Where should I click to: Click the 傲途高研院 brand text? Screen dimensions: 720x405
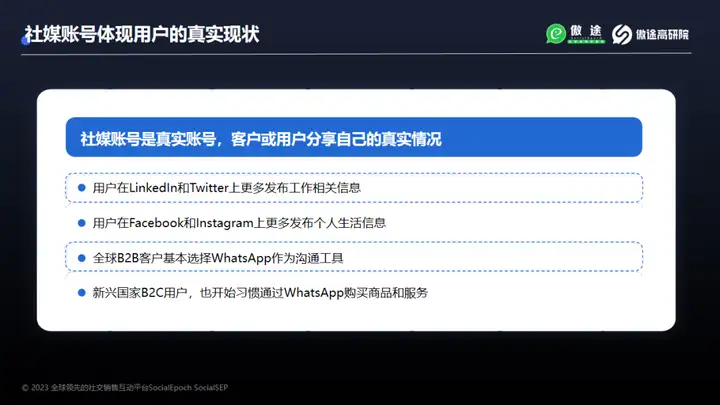click(x=662, y=34)
